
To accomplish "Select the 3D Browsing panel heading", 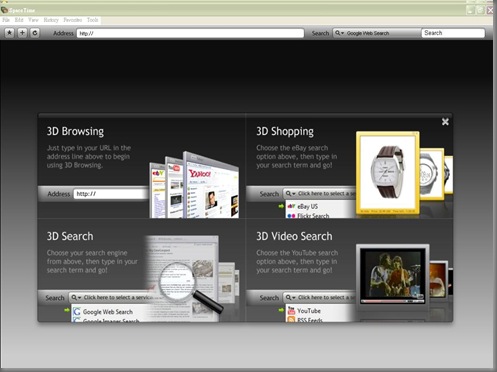I will tap(75, 131).
